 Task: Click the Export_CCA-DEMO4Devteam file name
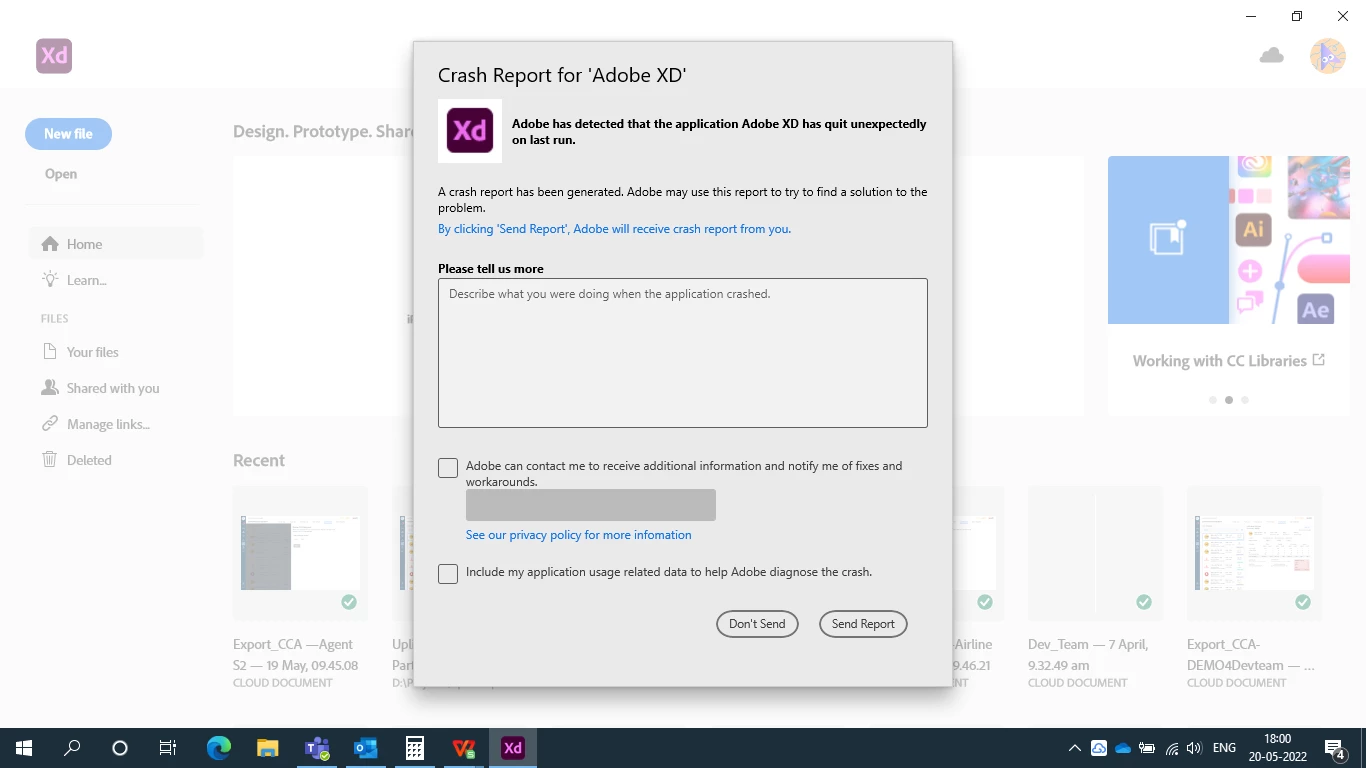pos(1251,655)
